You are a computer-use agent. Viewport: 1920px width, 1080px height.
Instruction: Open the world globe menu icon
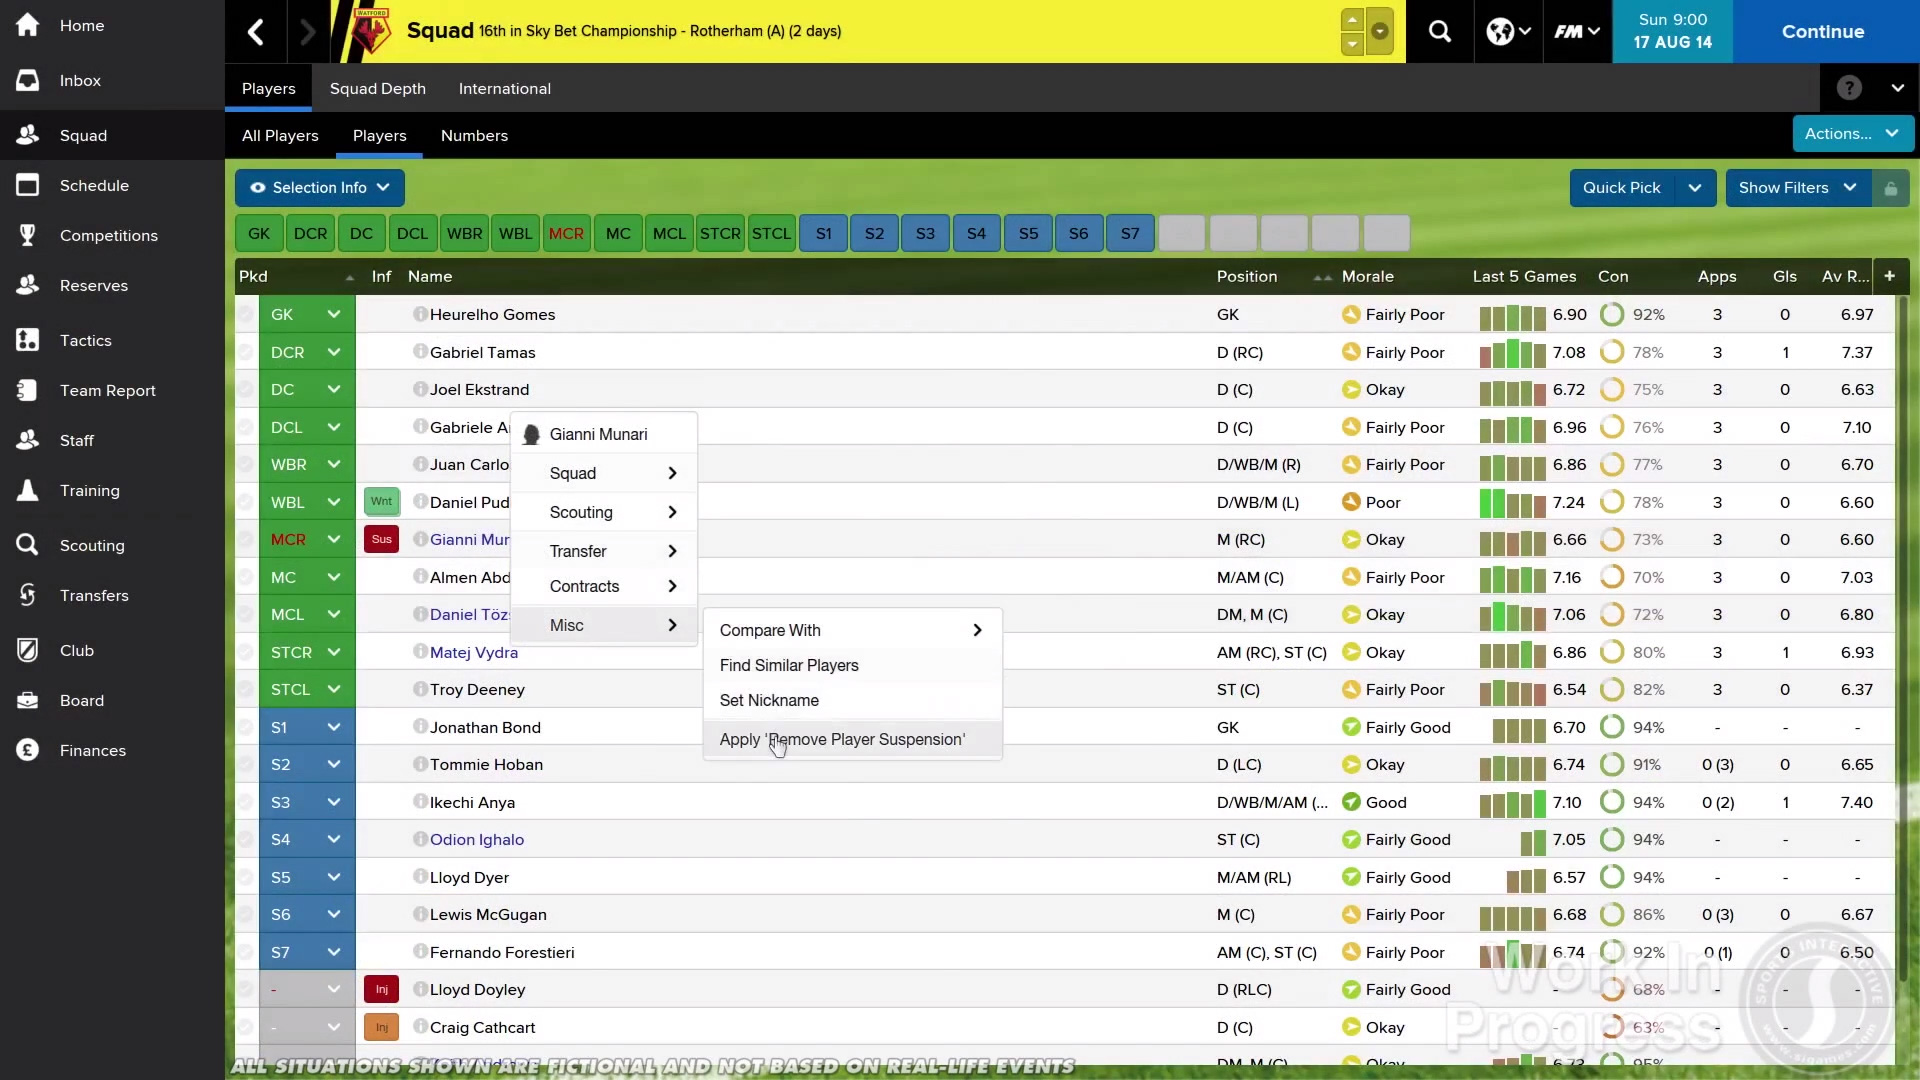coord(1499,31)
